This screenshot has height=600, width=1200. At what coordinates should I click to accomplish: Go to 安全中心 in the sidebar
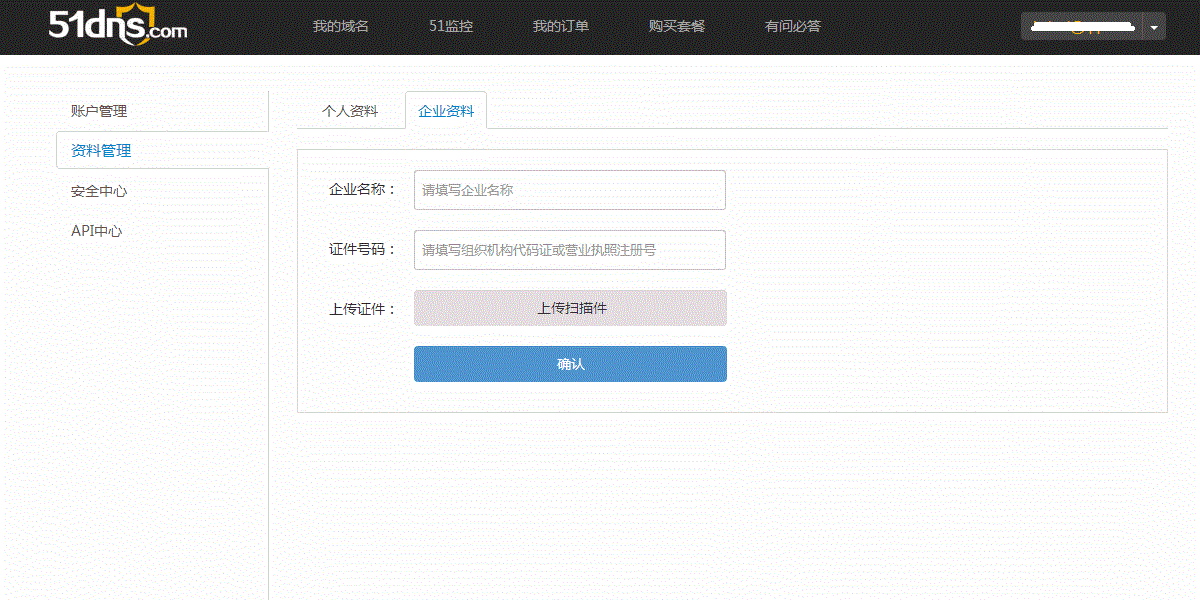point(99,191)
